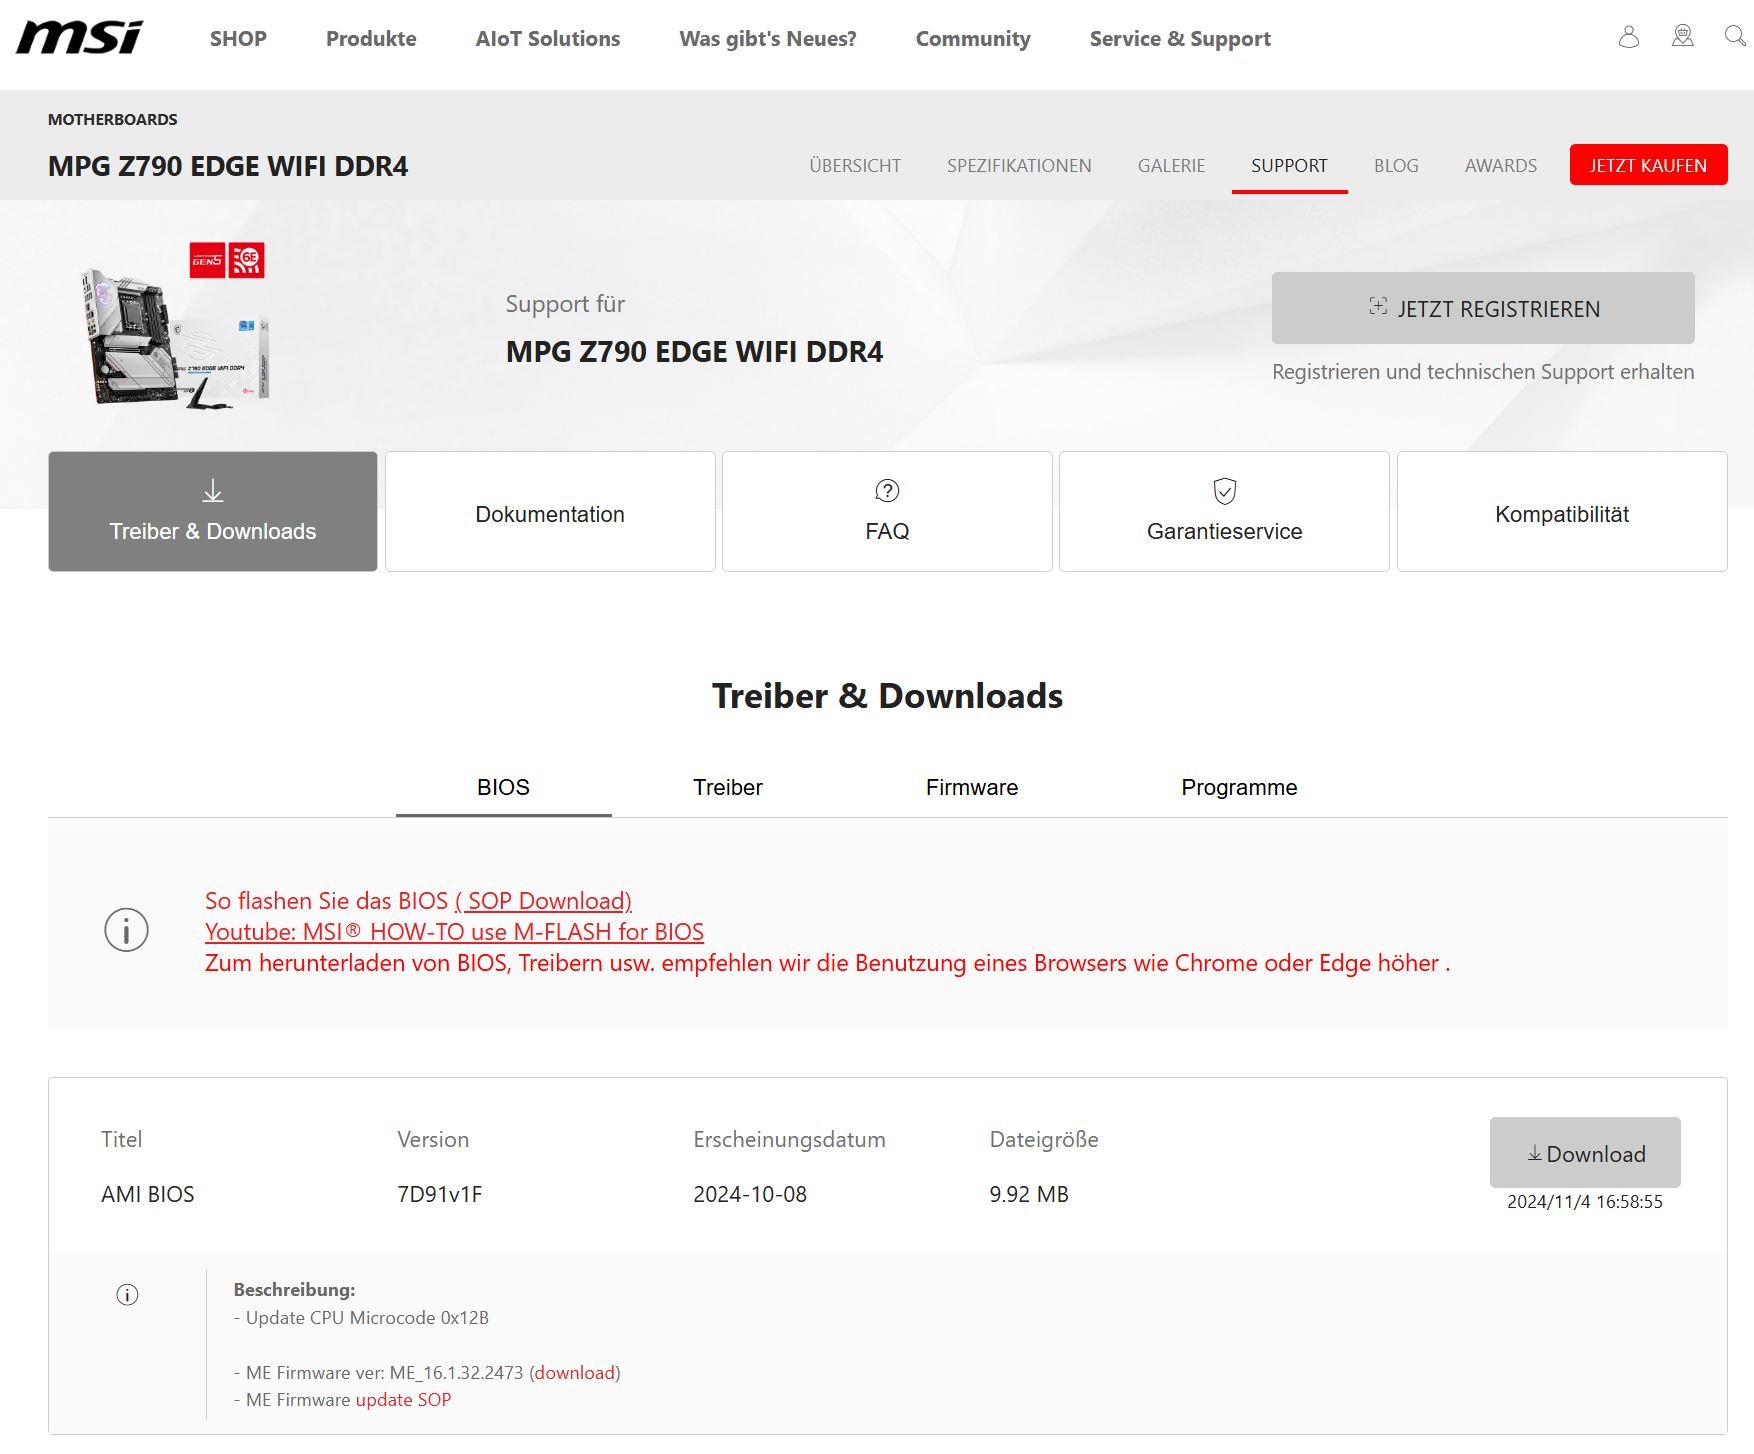
Task: Click the timestamp 2024/11/4 16:58:55
Action: tap(1585, 1202)
